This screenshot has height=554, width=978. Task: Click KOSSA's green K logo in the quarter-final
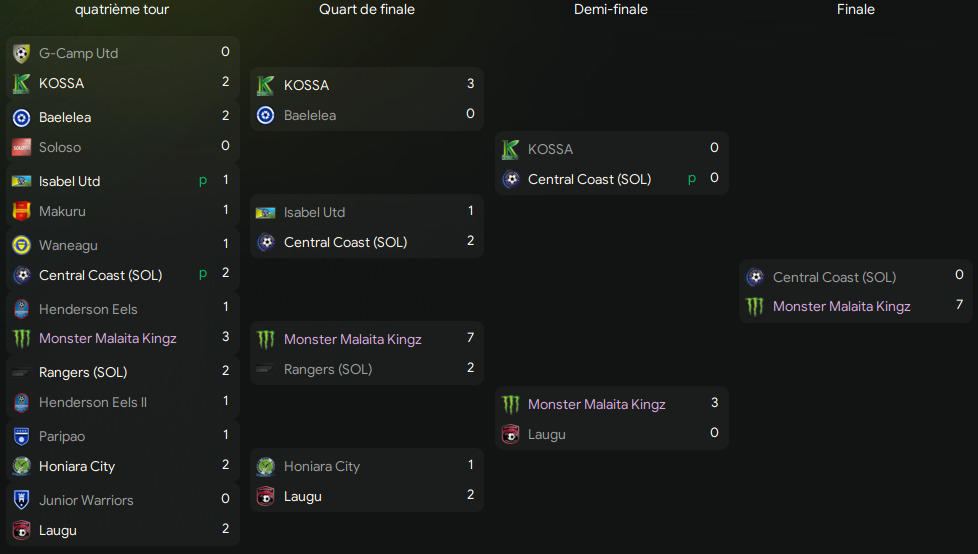[266, 85]
